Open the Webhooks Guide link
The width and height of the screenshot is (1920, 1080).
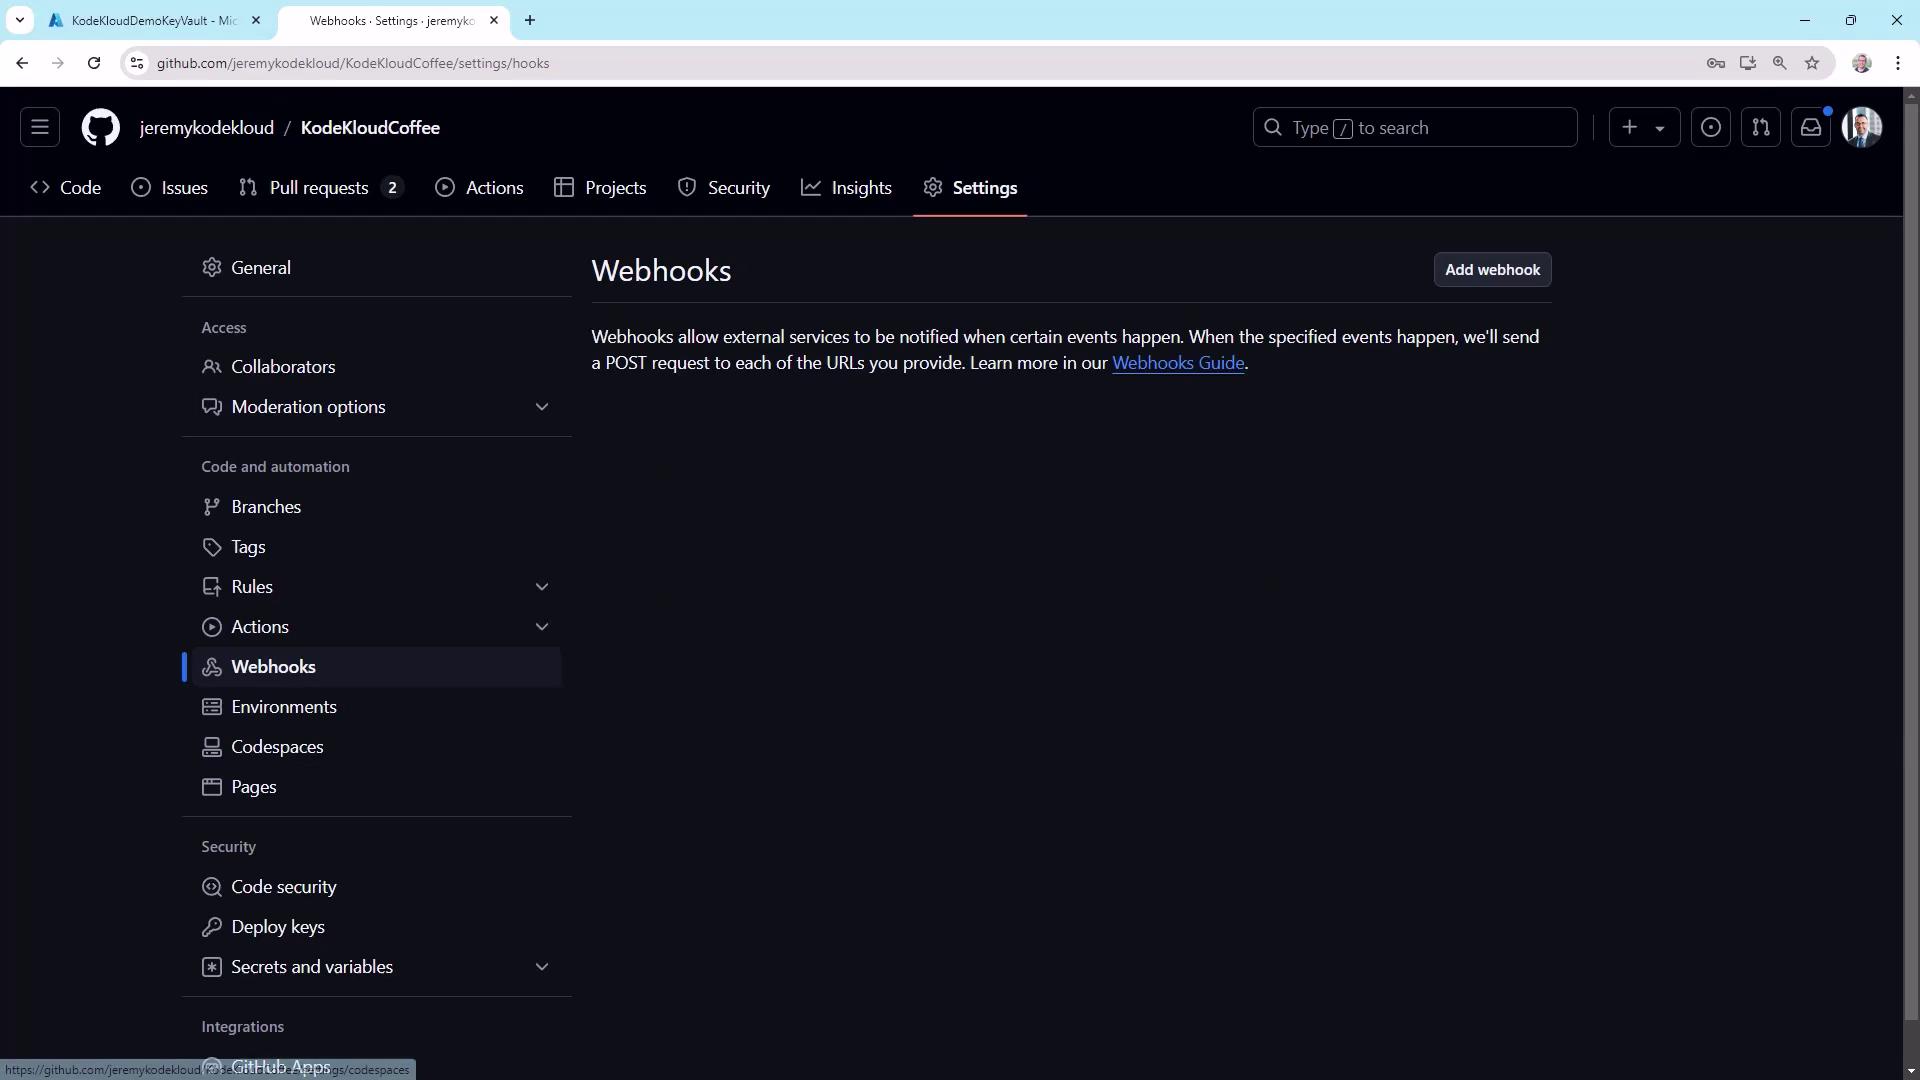(x=1178, y=363)
